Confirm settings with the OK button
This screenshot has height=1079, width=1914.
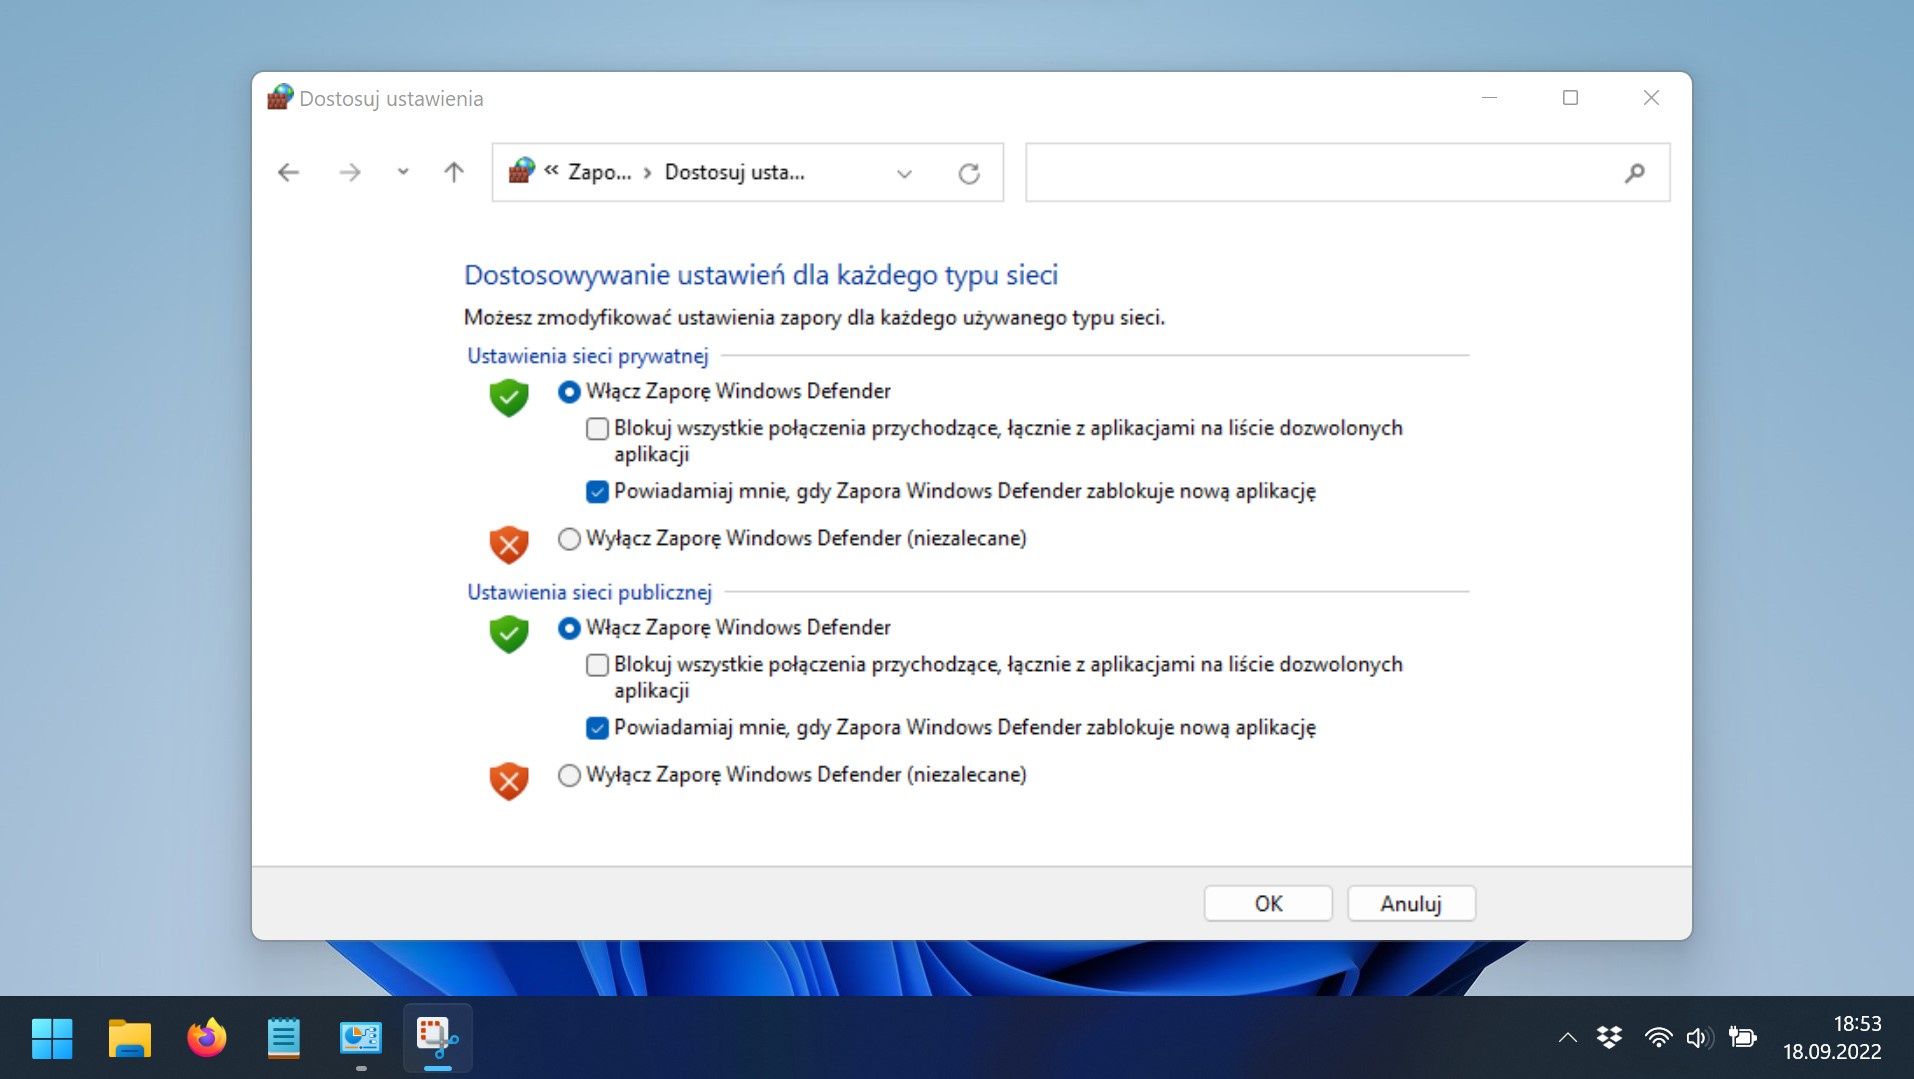click(1268, 903)
